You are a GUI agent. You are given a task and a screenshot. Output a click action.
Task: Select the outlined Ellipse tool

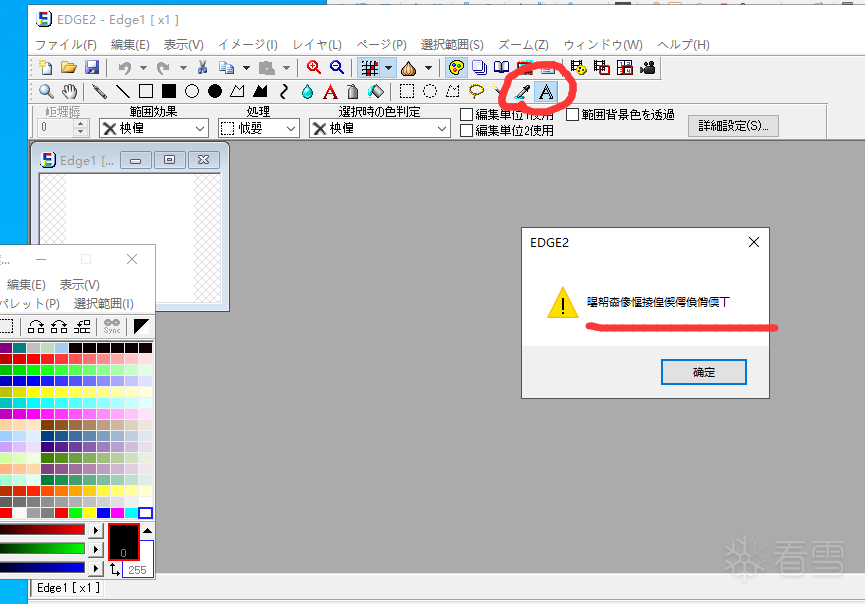[x=192, y=92]
